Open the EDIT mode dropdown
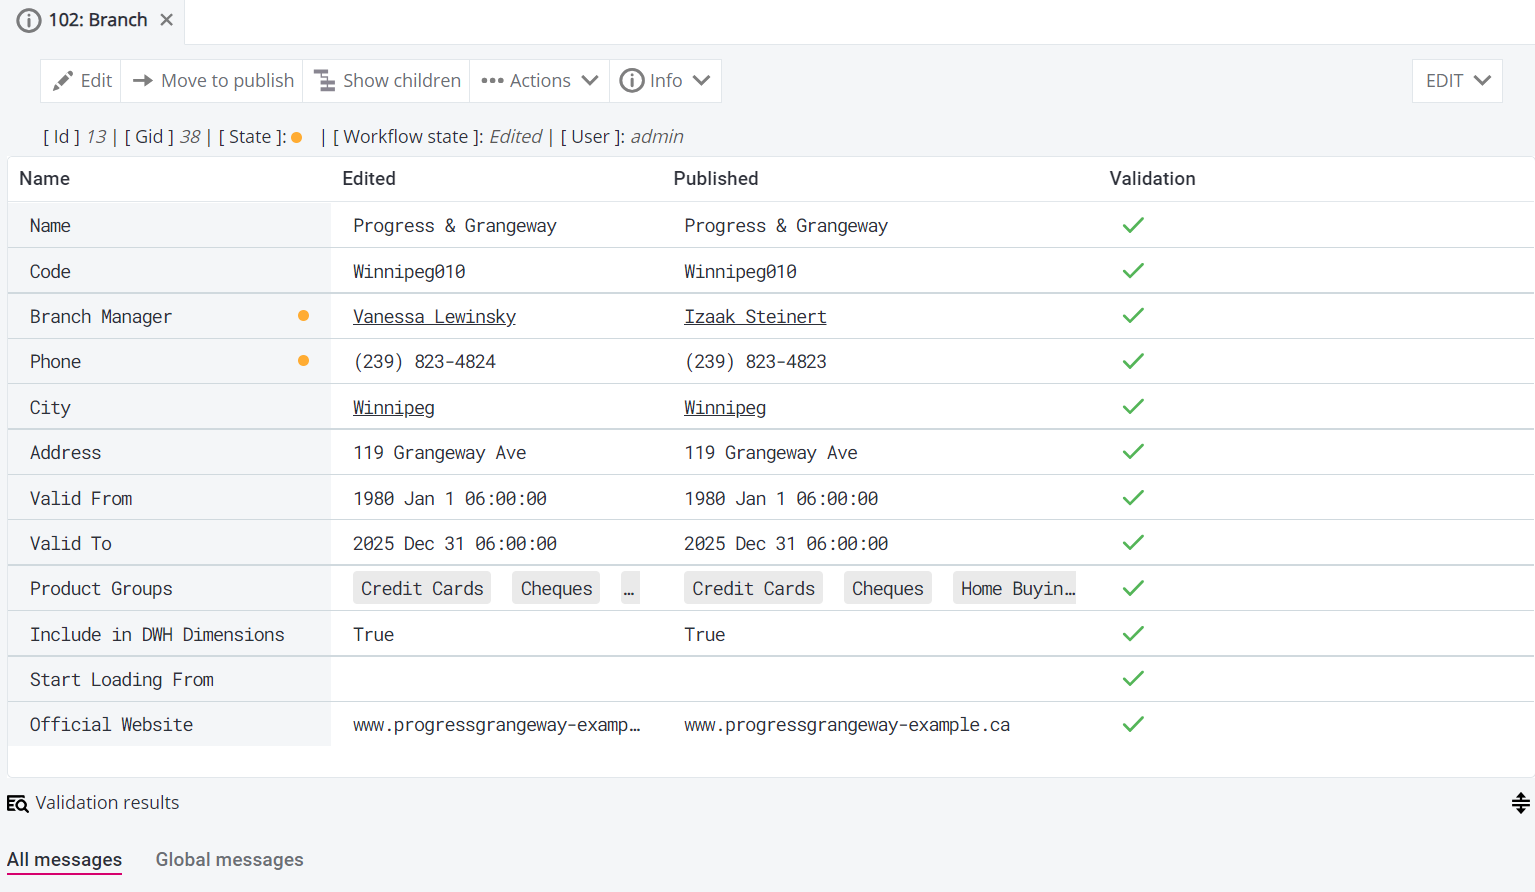Screen dimensions: 1535x892 tap(1457, 81)
